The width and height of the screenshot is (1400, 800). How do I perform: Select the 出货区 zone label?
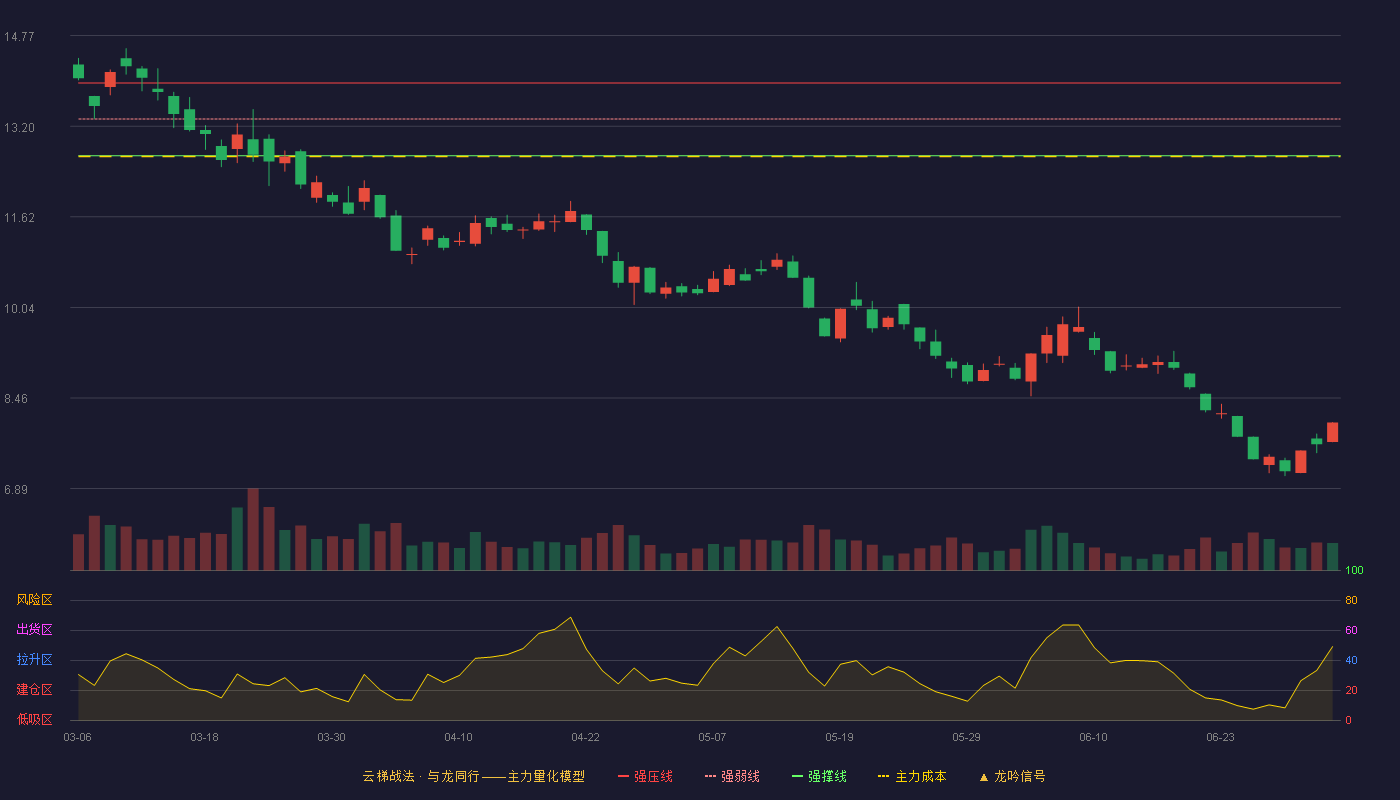(x=34, y=630)
